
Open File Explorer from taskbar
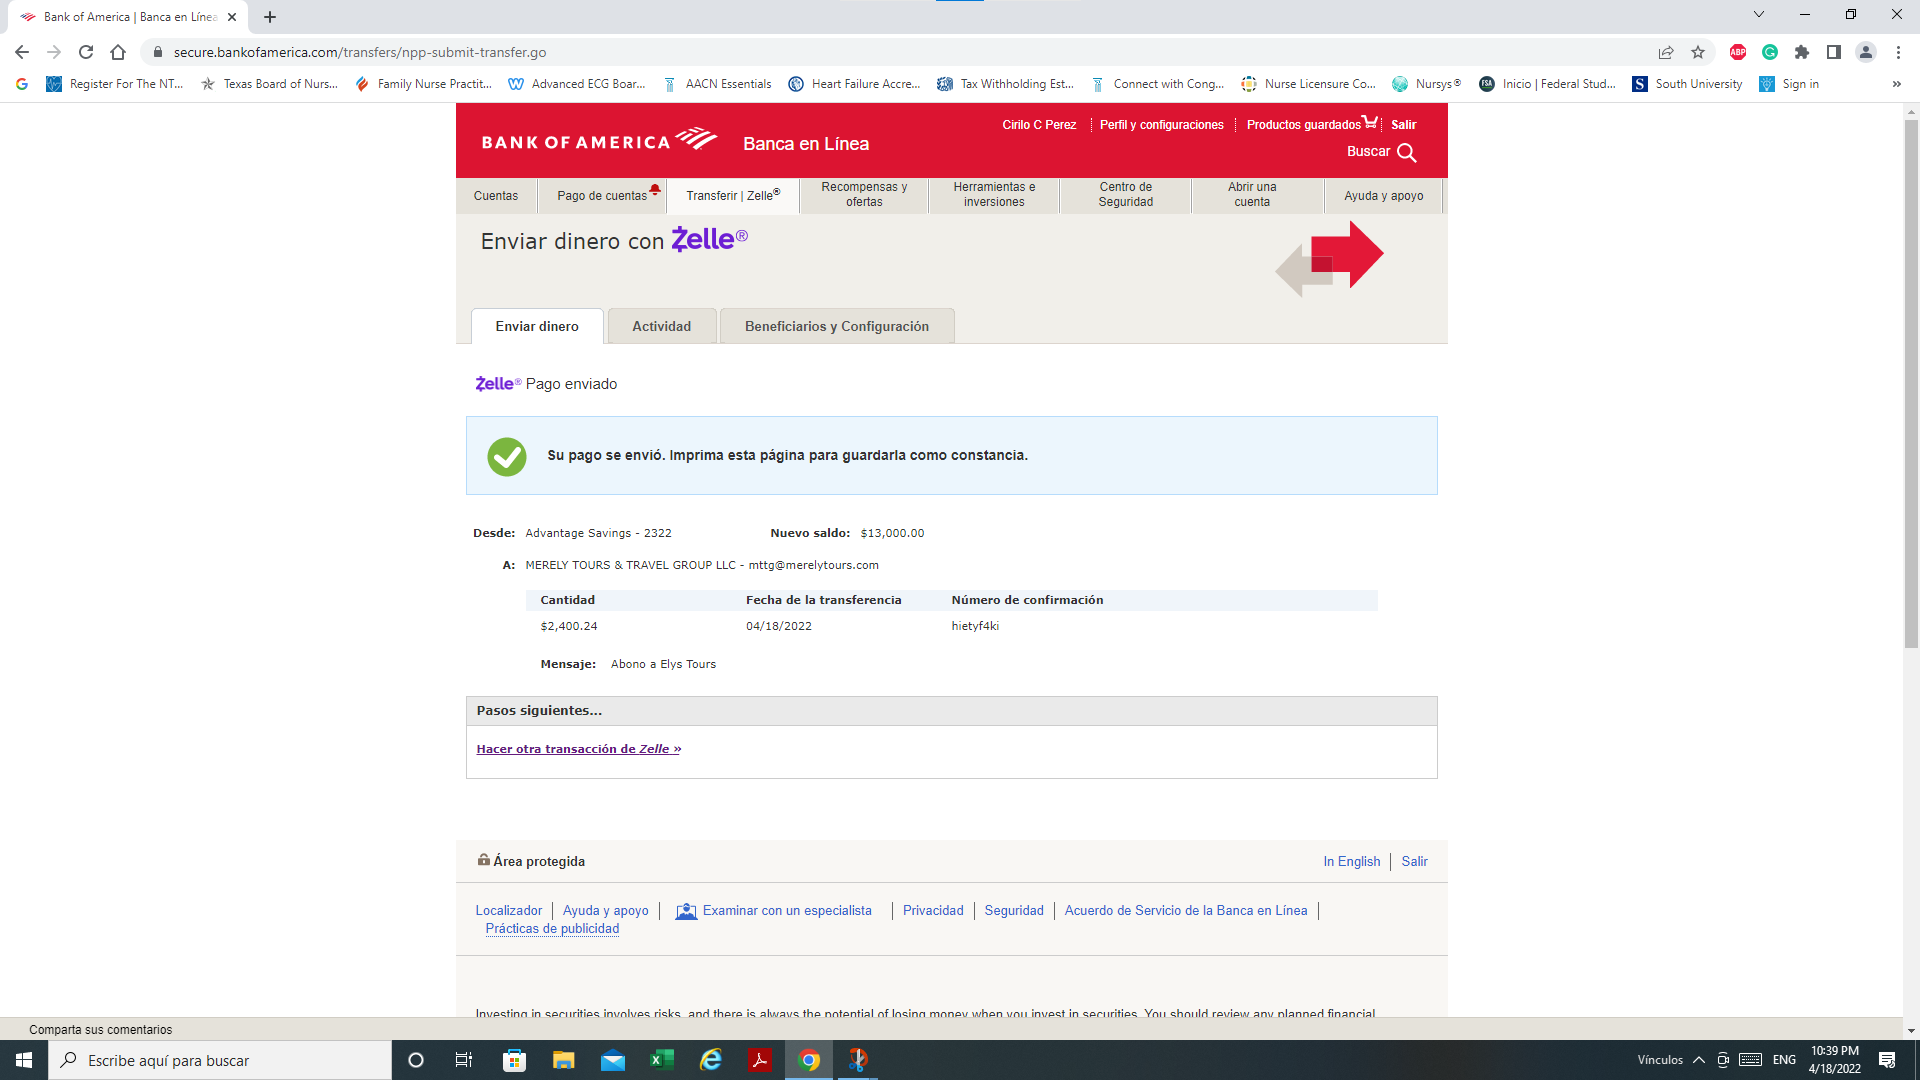coord(564,1060)
